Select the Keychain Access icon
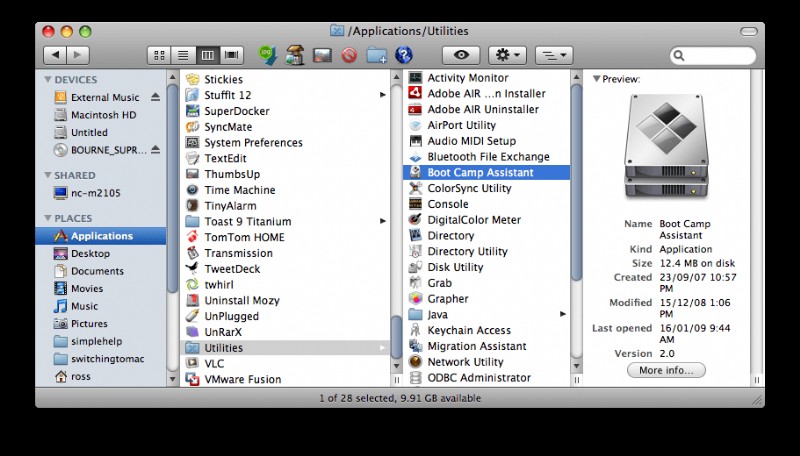Viewport: 800px width, 456px height. 415,331
